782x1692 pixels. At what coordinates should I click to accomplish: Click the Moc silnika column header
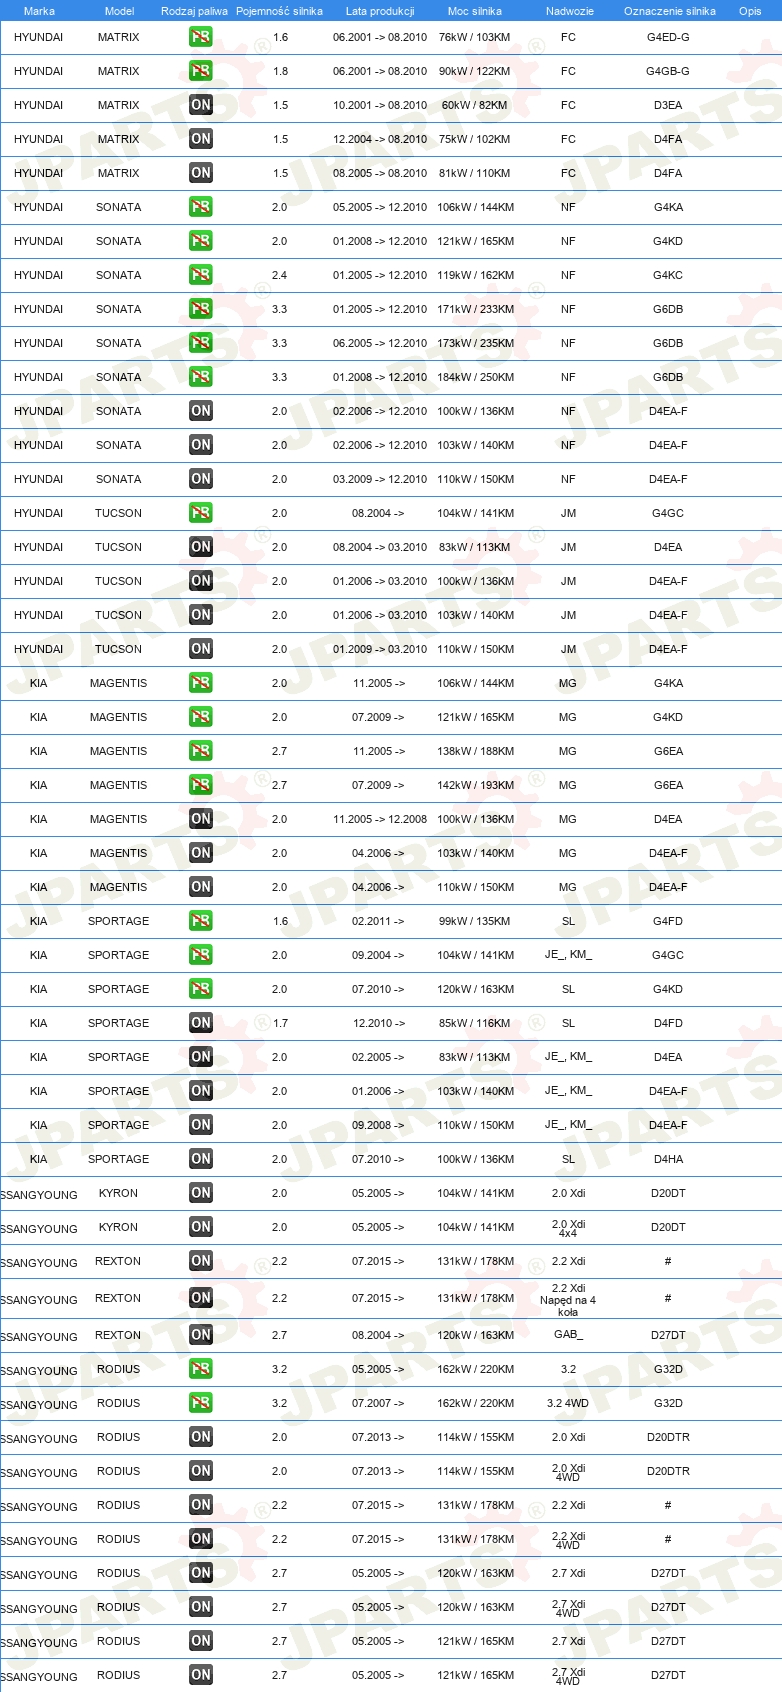tap(475, 11)
